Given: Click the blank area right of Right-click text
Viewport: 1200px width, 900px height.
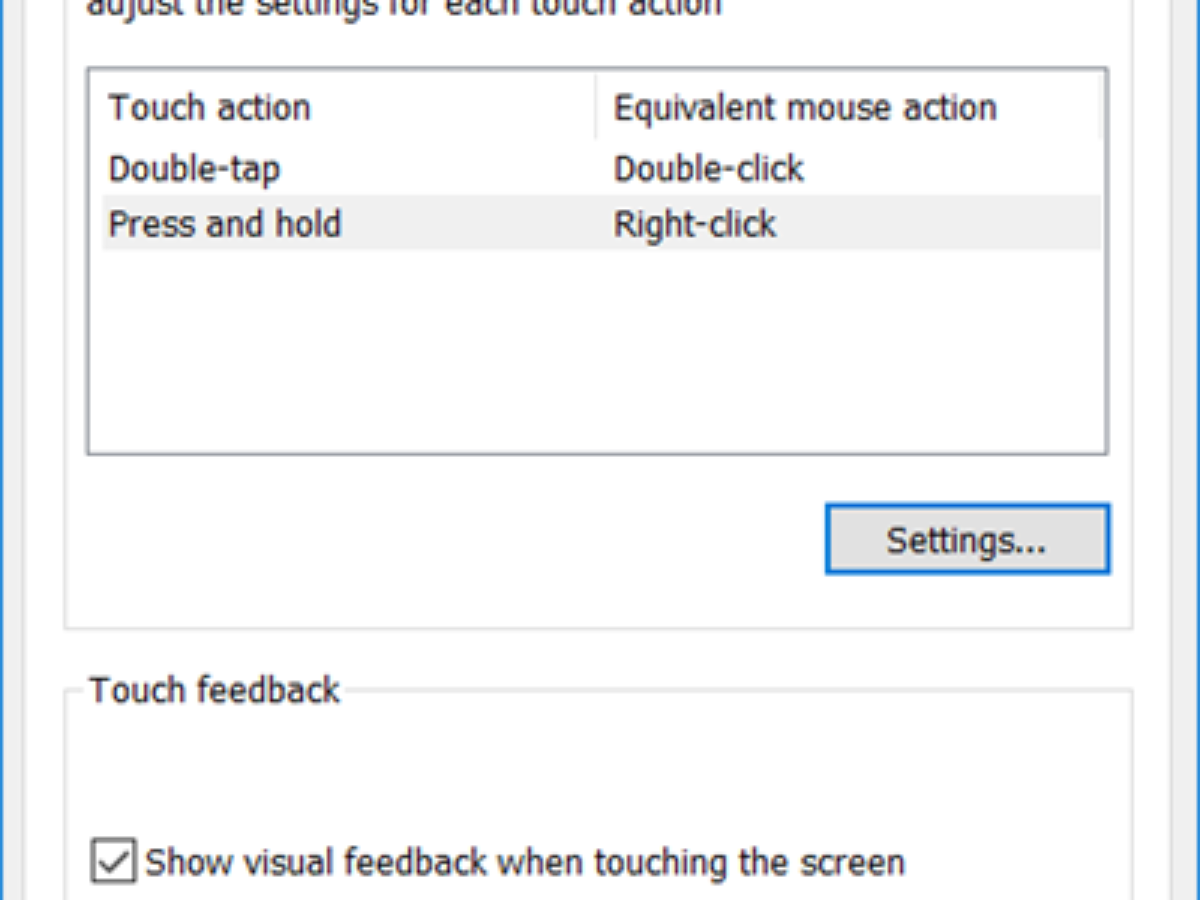Looking at the screenshot, I should pos(940,223).
